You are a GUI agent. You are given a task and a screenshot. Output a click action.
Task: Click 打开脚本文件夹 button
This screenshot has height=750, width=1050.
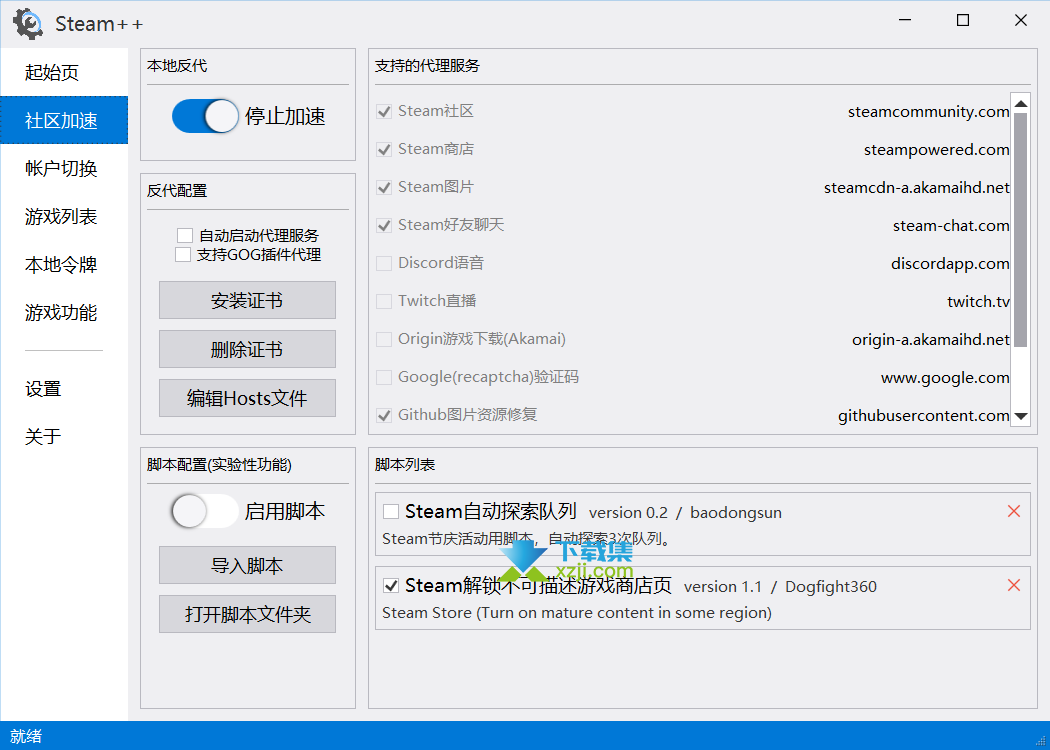tap(247, 614)
